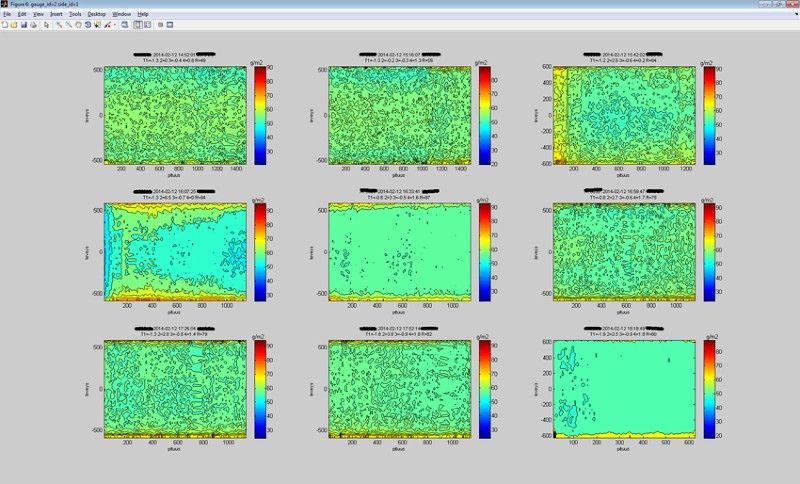Click the dock figure arrow at the menu bar's right end
The height and width of the screenshot is (484, 800).
click(x=796, y=13)
